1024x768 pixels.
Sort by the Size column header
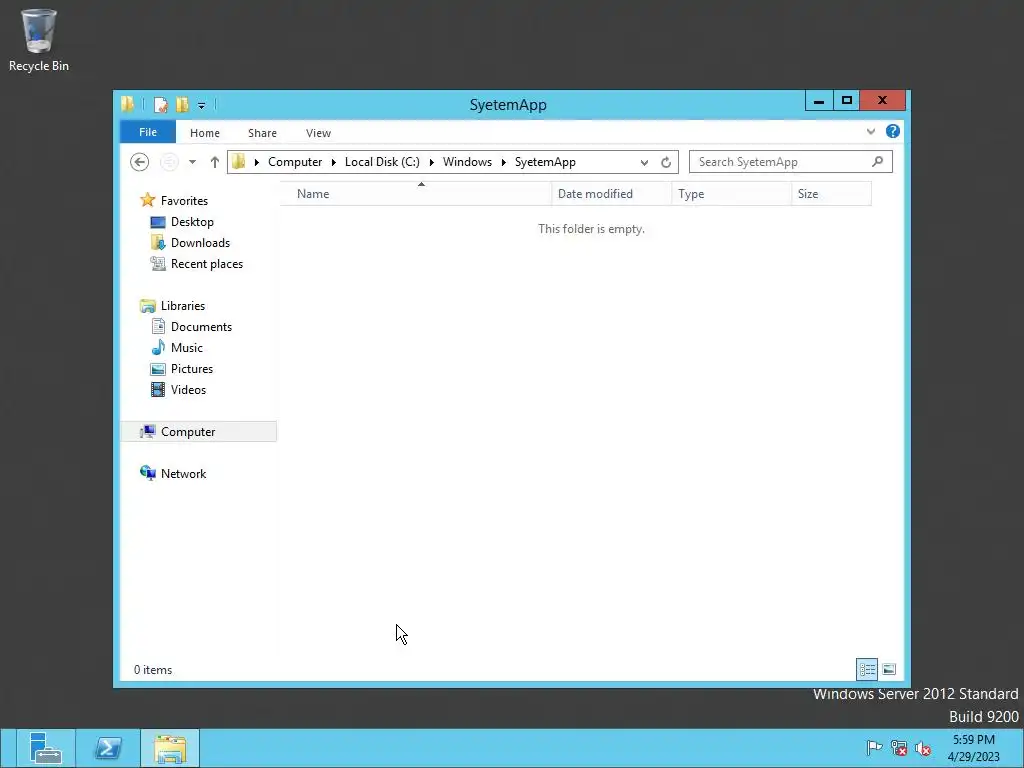(x=831, y=194)
